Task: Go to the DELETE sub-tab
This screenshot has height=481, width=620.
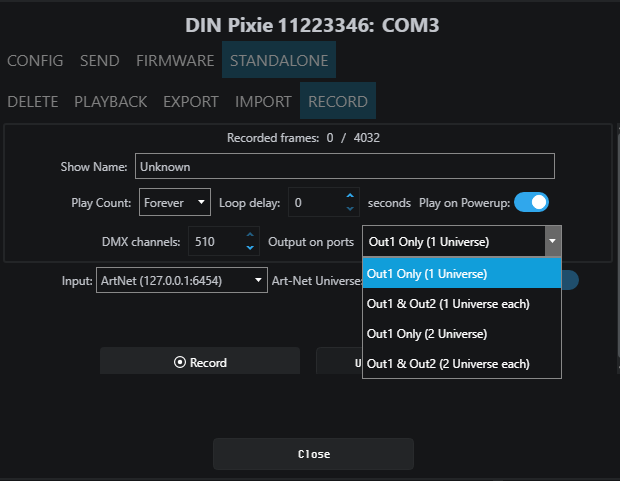Action: coord(33,102)
